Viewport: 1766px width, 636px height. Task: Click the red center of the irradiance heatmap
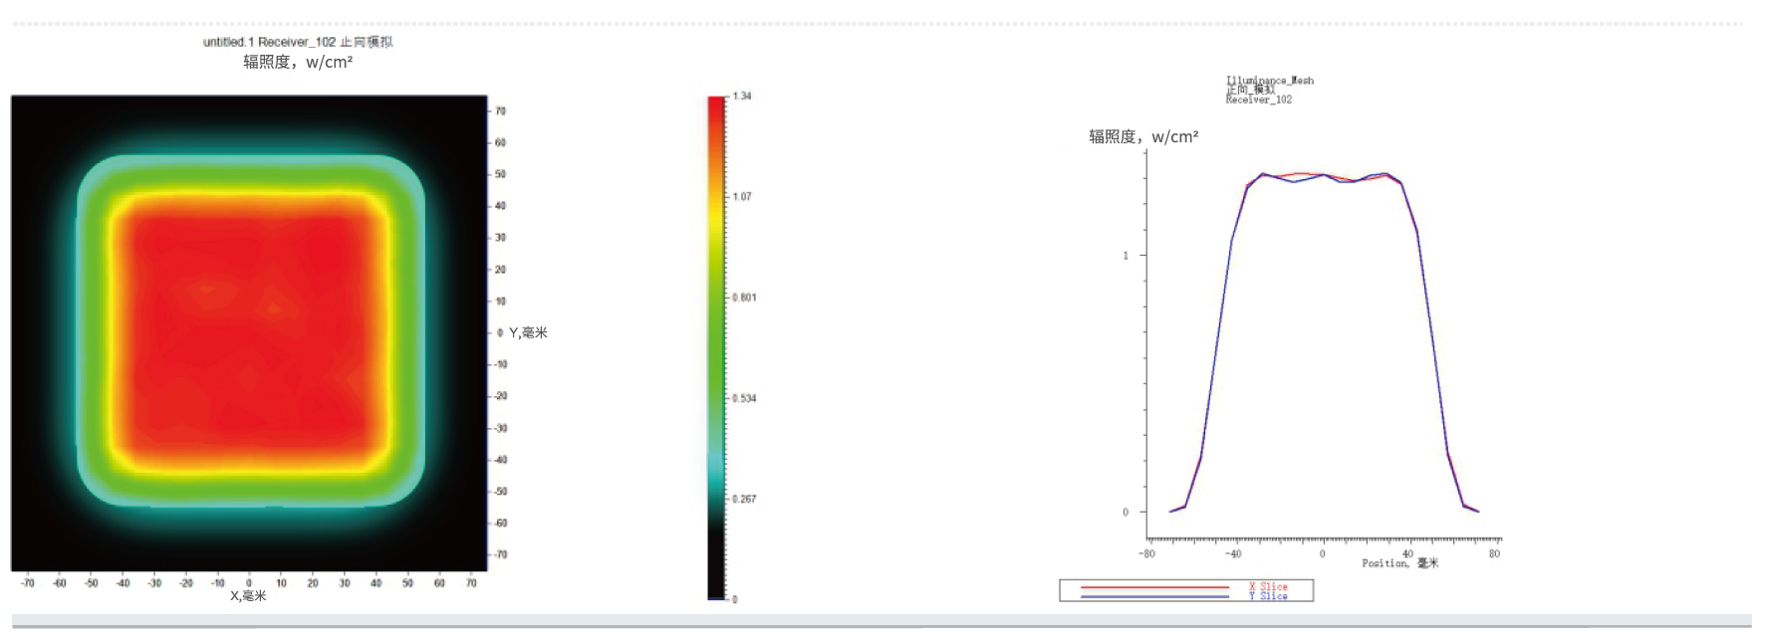pos(250,332)
